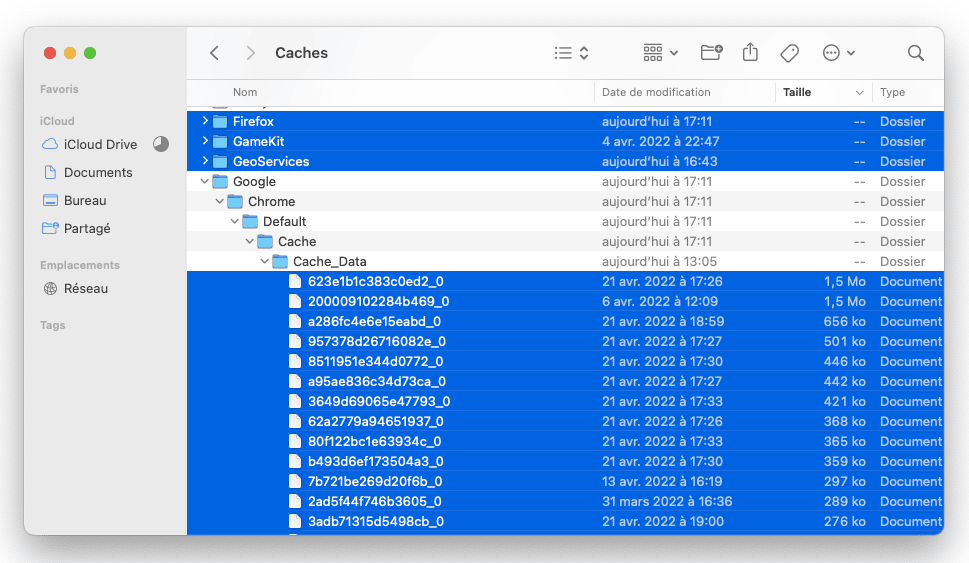Select the Default folder icon
The width and height of the screenshot is (969, 563).
[250, 221]
